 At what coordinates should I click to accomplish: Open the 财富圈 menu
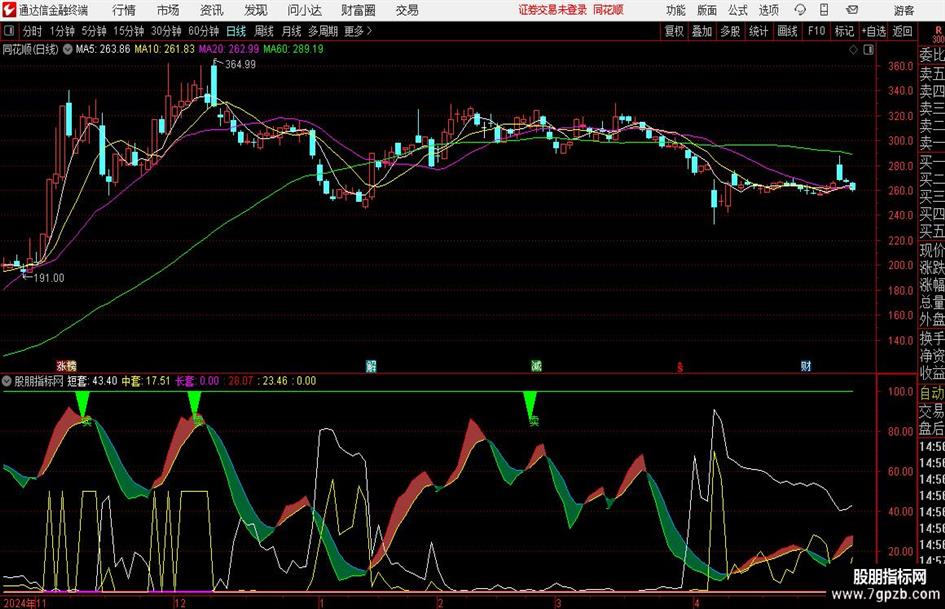pos(358,10)
